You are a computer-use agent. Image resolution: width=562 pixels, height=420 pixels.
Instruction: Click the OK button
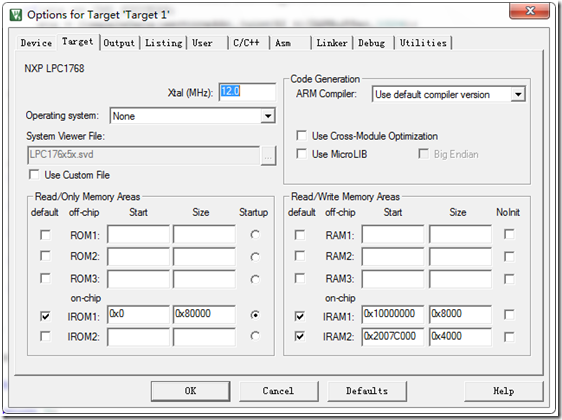pos(190,391)
